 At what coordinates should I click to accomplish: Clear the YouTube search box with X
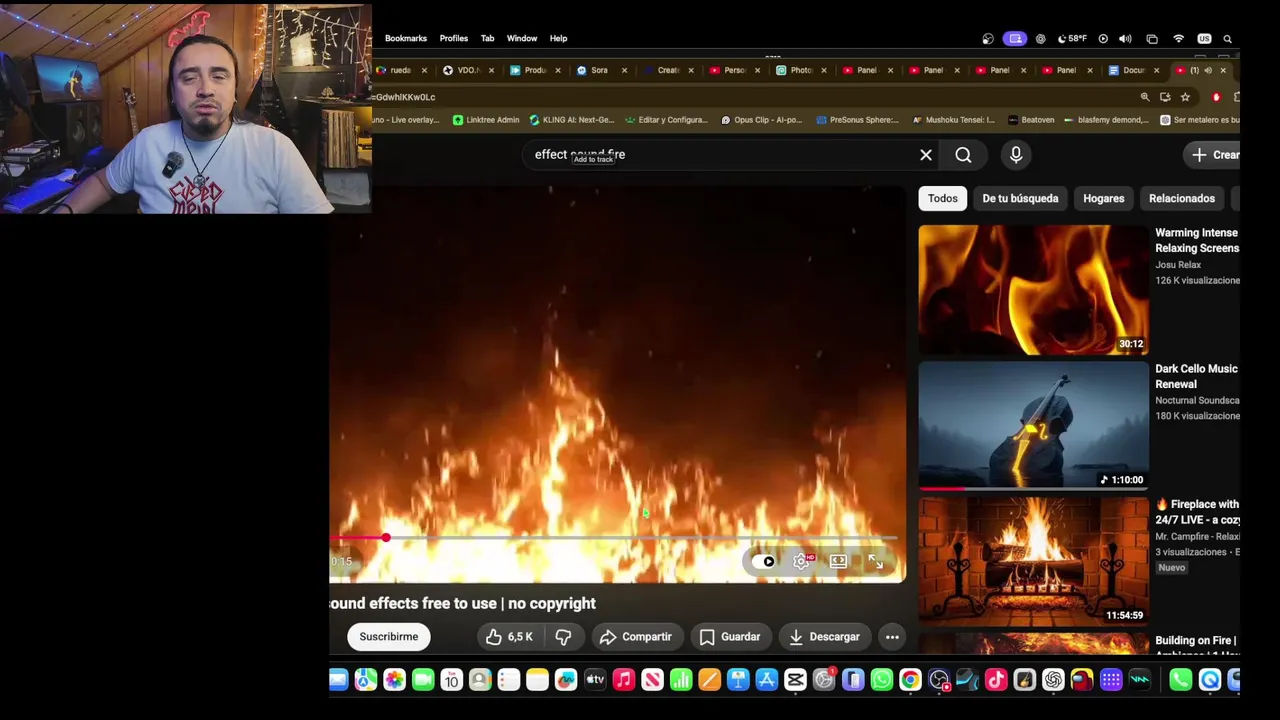pyautogui.click(x=926, y=155)
